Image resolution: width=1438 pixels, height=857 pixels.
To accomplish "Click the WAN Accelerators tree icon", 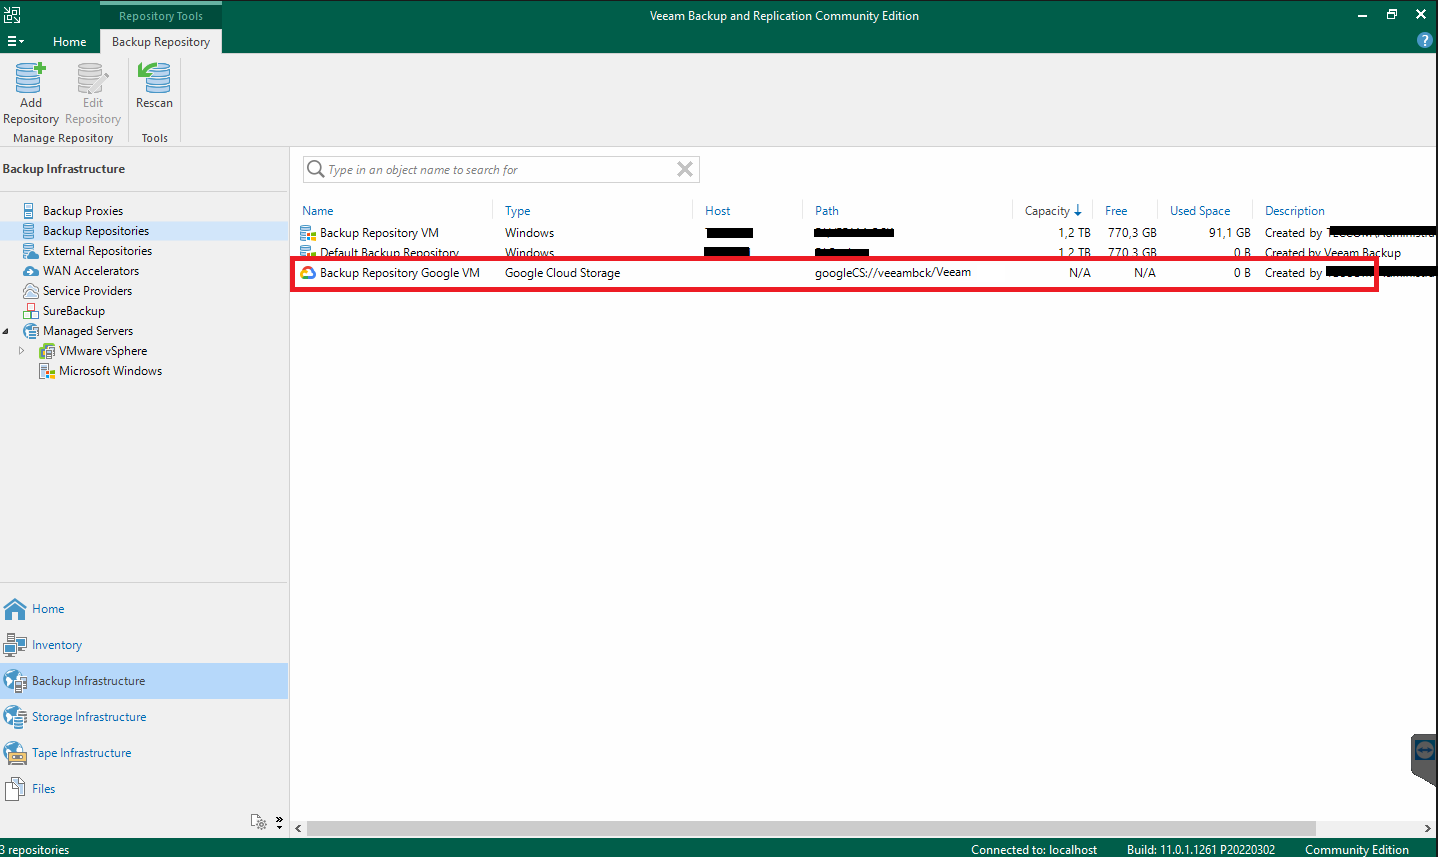I will [x=31, y=271].
